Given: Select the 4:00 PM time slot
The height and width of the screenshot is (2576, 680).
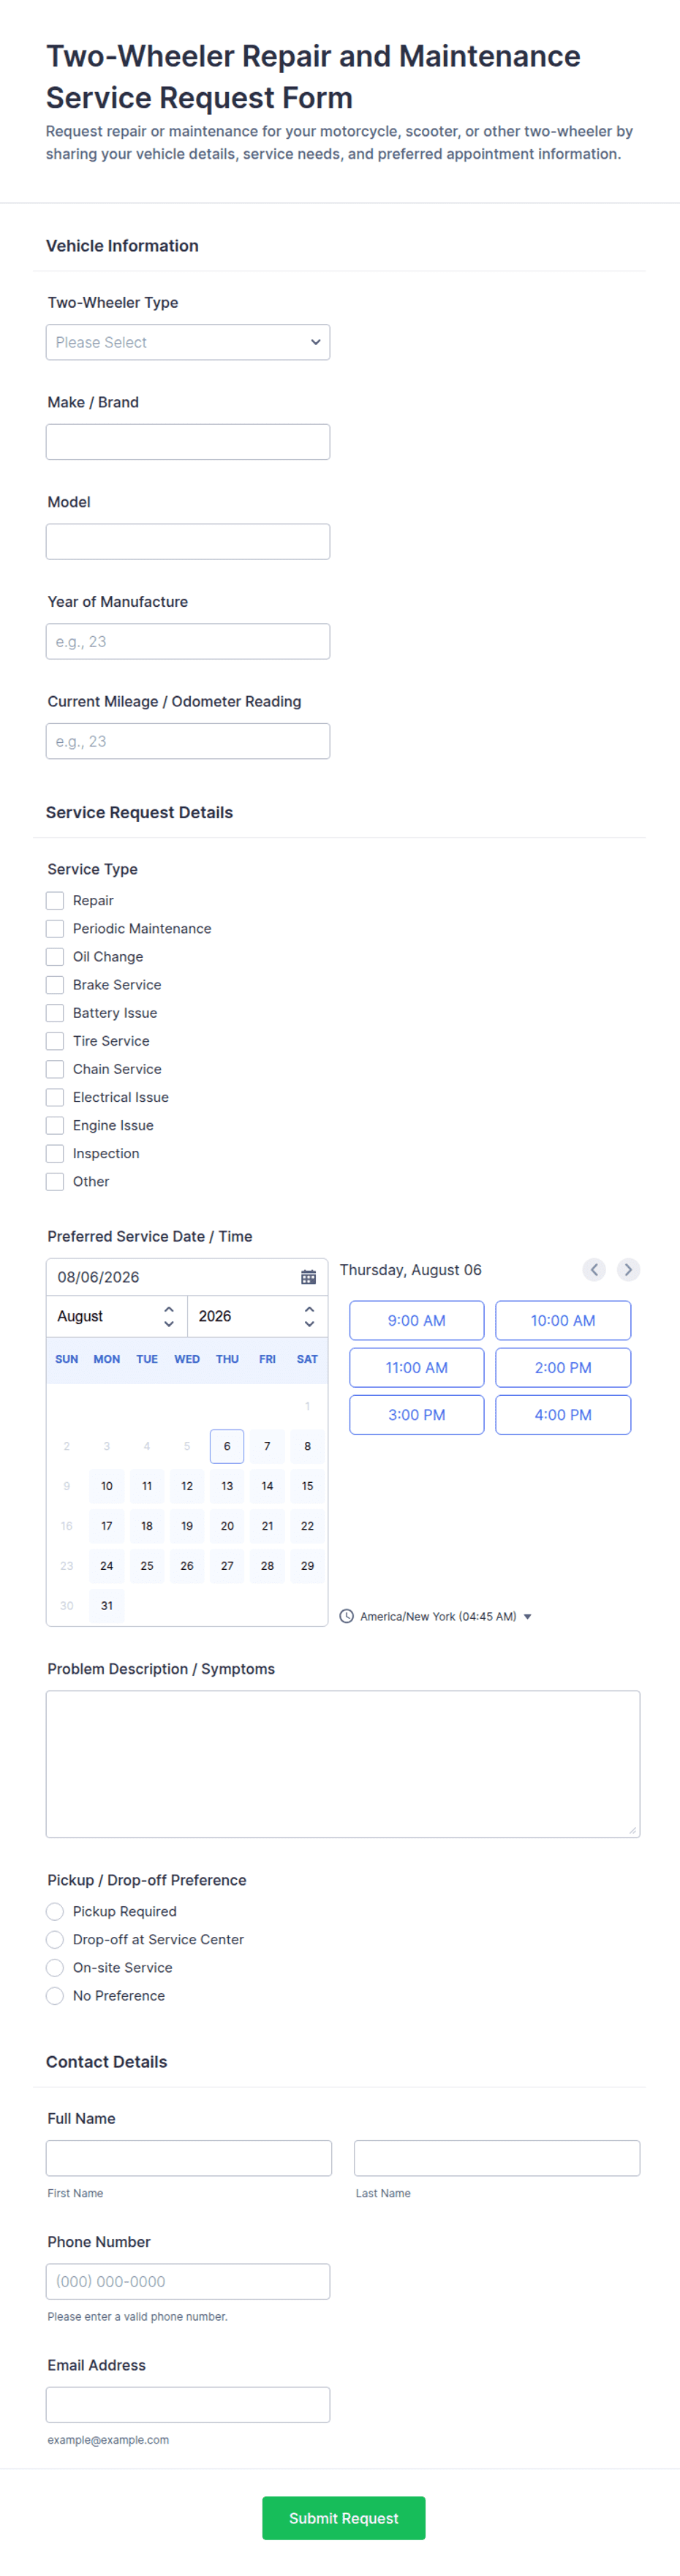Looking at the screenshot, I should click(x=563, y=1415).
